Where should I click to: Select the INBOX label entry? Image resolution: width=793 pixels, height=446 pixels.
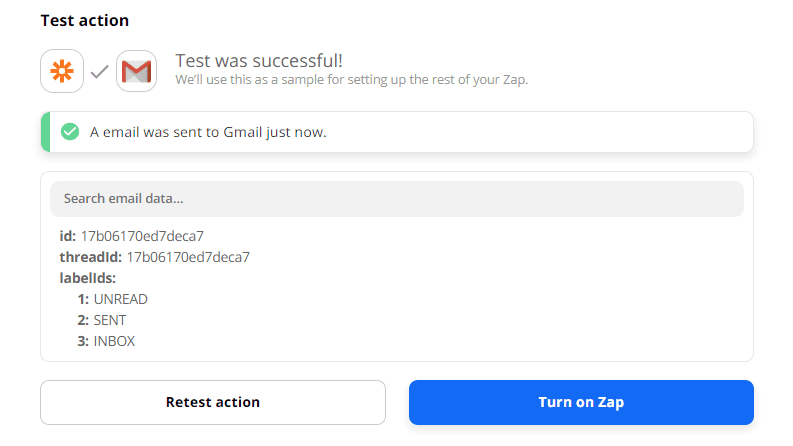114,341
